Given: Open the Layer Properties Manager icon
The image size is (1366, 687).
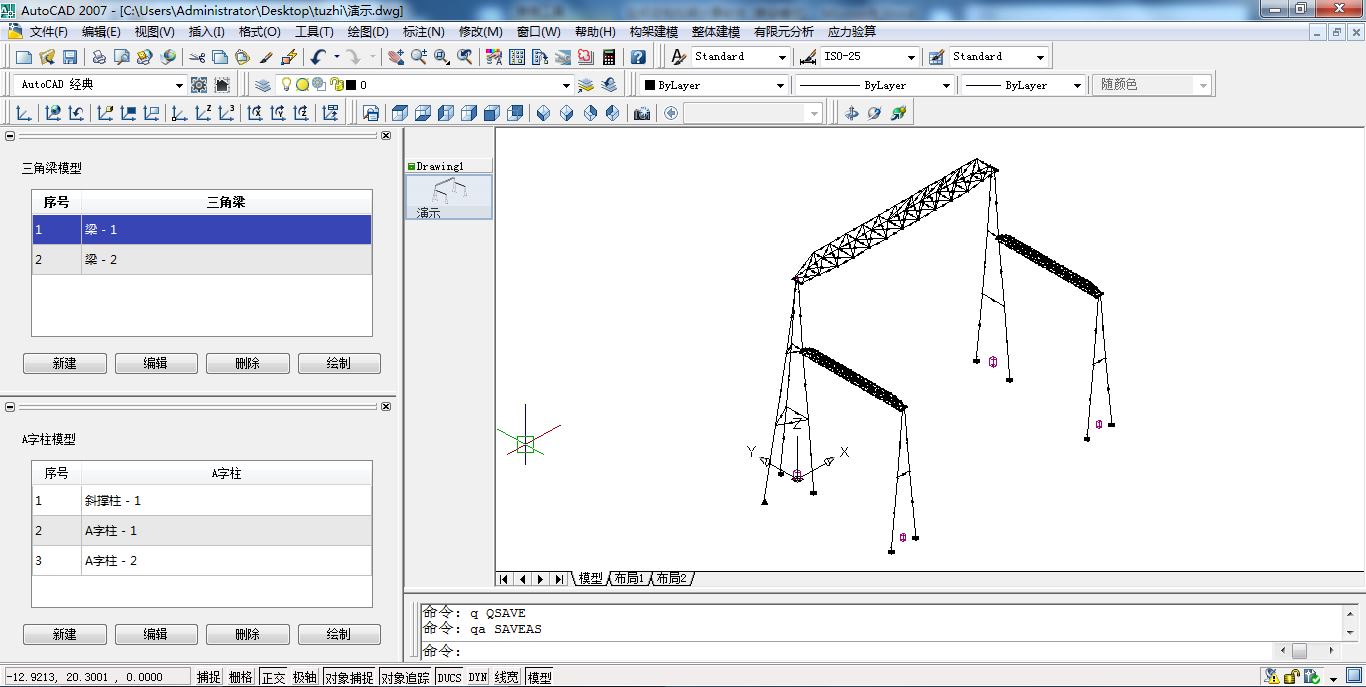Looking at the screenshot, I should pos(262,86).
